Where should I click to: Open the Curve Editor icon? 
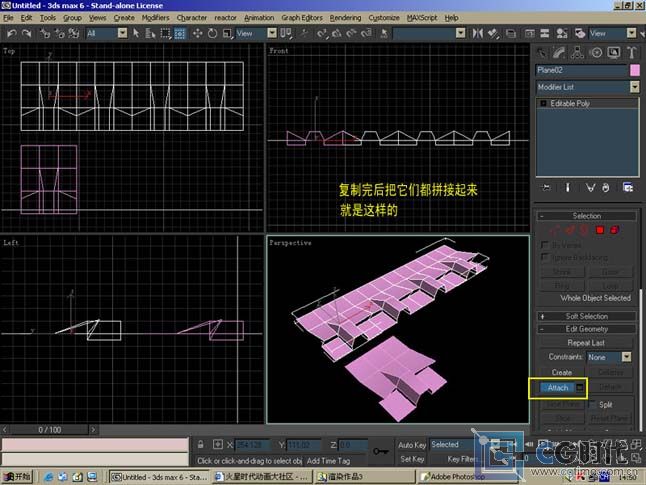529,33
